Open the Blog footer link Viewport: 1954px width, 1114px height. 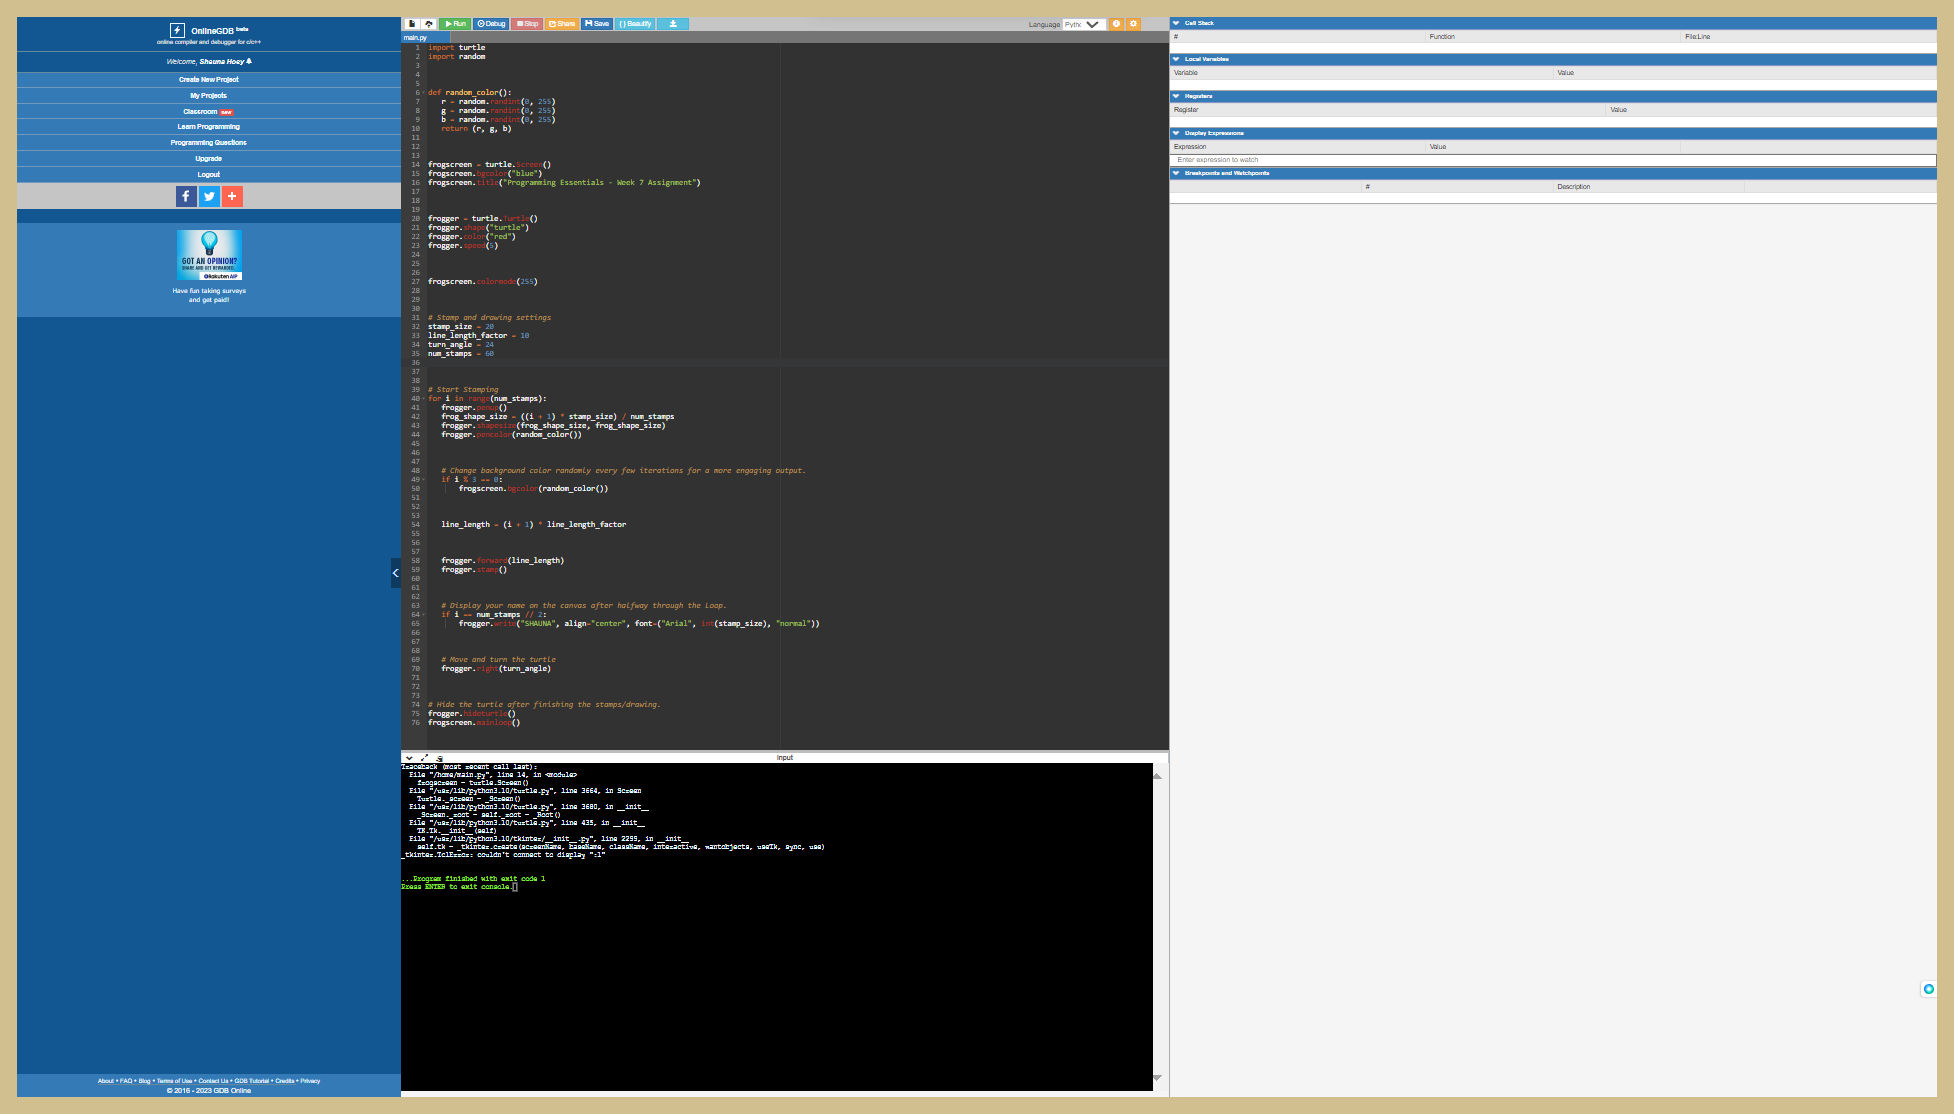144,1081
